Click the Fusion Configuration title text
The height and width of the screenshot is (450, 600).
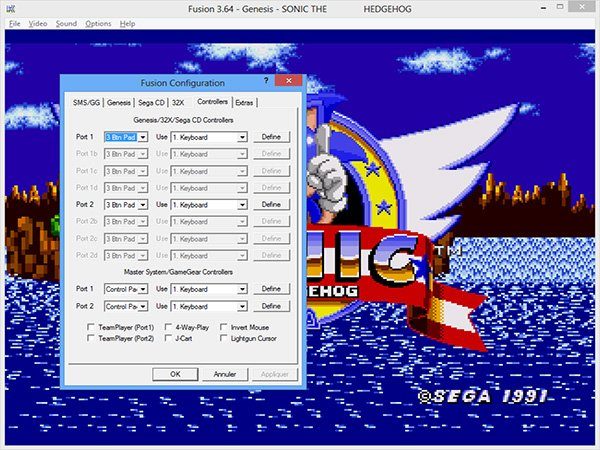(183, 83)
